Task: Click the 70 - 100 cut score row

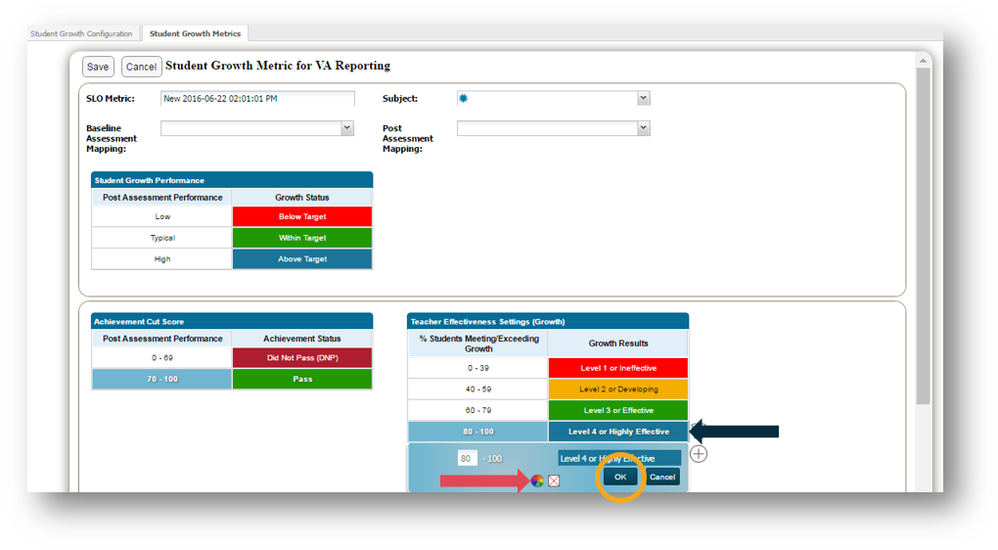Action: (x=162, y=379)
